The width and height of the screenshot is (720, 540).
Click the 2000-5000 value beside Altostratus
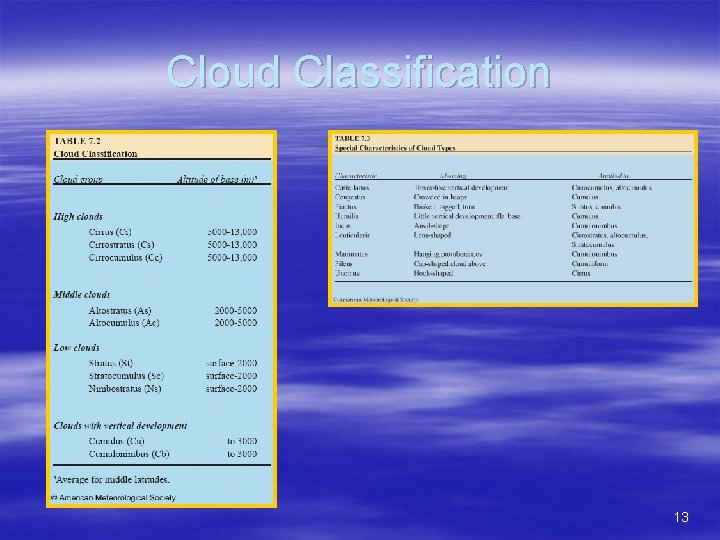pos(236,311)
